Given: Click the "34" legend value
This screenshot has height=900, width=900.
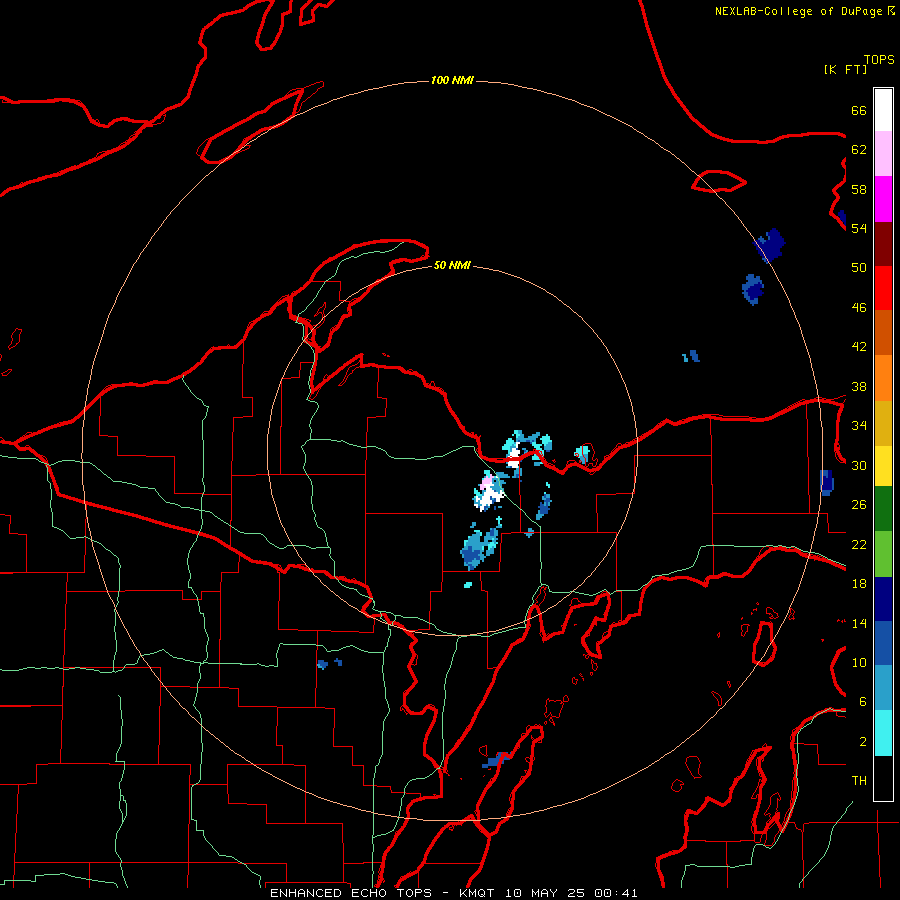Looking at the screenshot, I should (859, 426).
